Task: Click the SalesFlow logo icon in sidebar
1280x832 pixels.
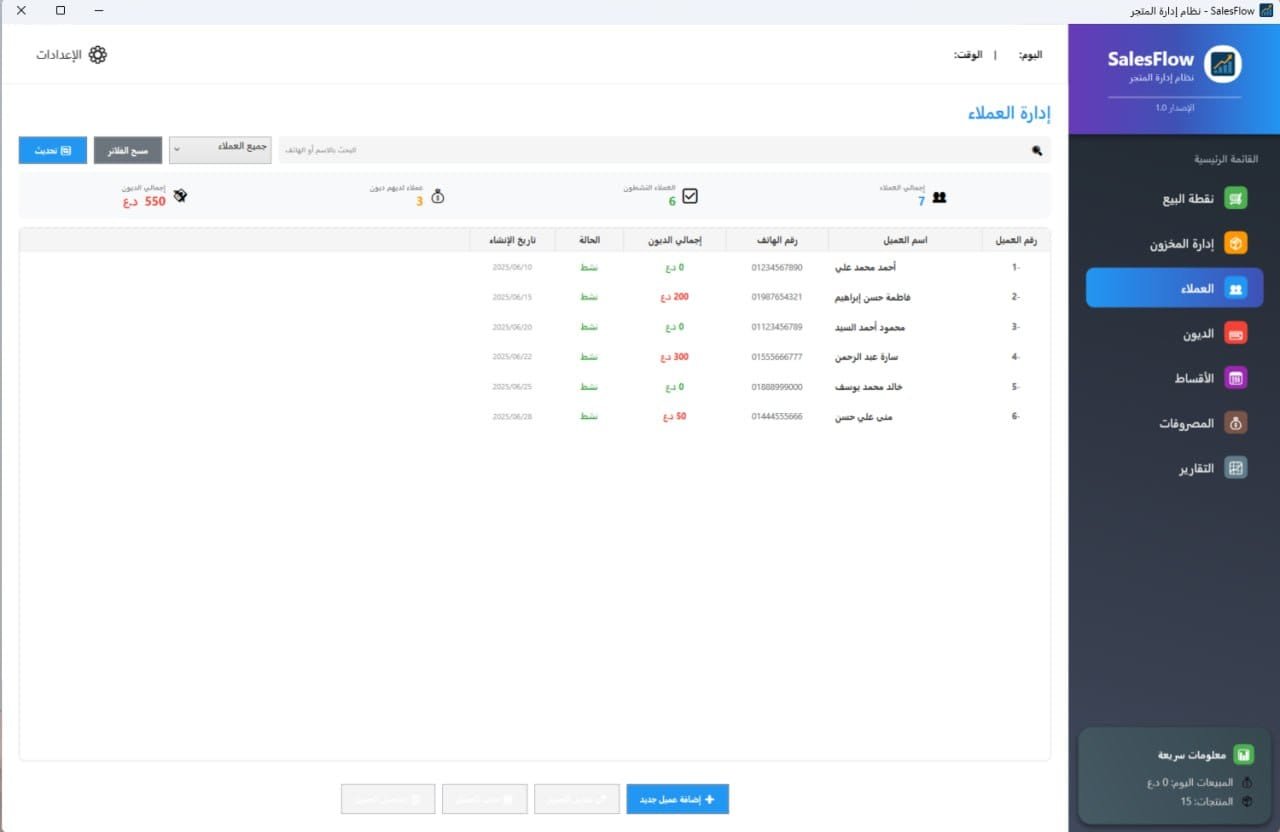Action: coord(1222,64)
